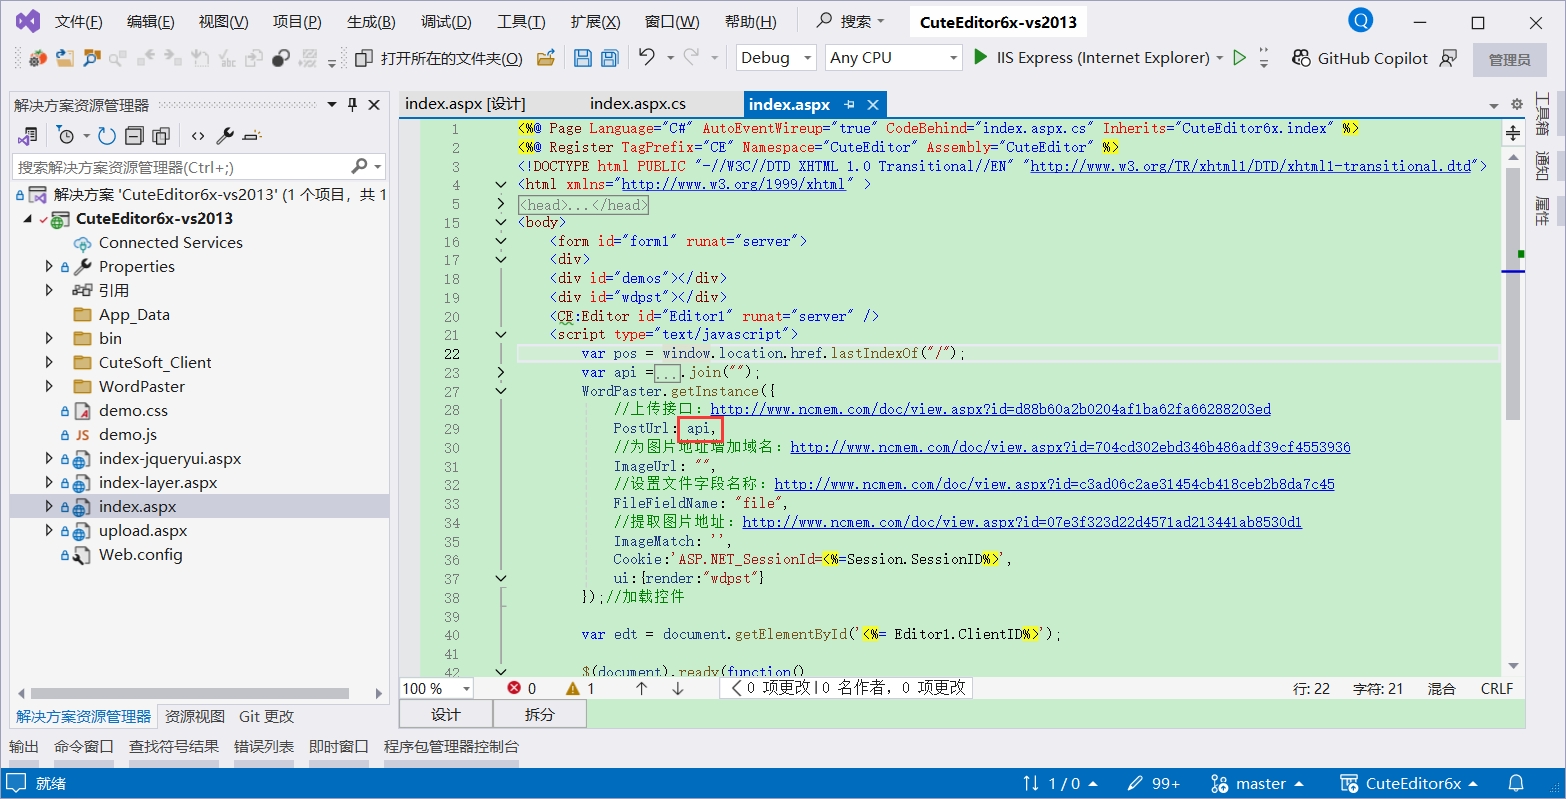Open GitHub Copilot from the toolbar

pyautogui.click(x=1360, y=58)
